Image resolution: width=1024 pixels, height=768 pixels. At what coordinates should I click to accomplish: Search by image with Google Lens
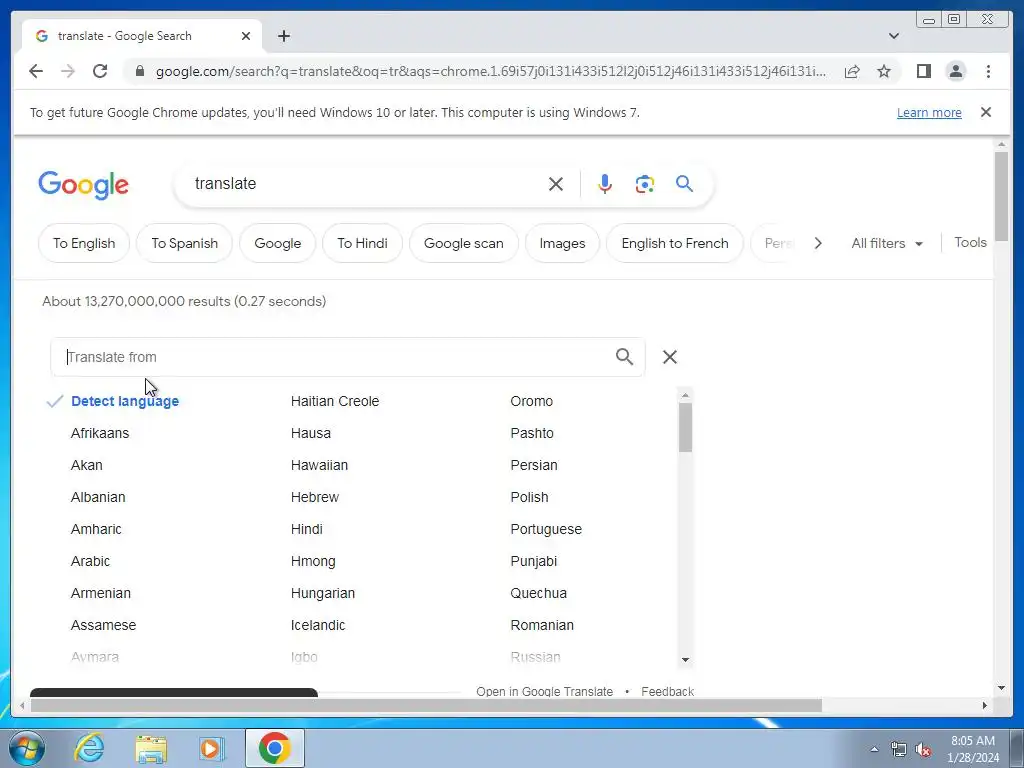(645, 184)
